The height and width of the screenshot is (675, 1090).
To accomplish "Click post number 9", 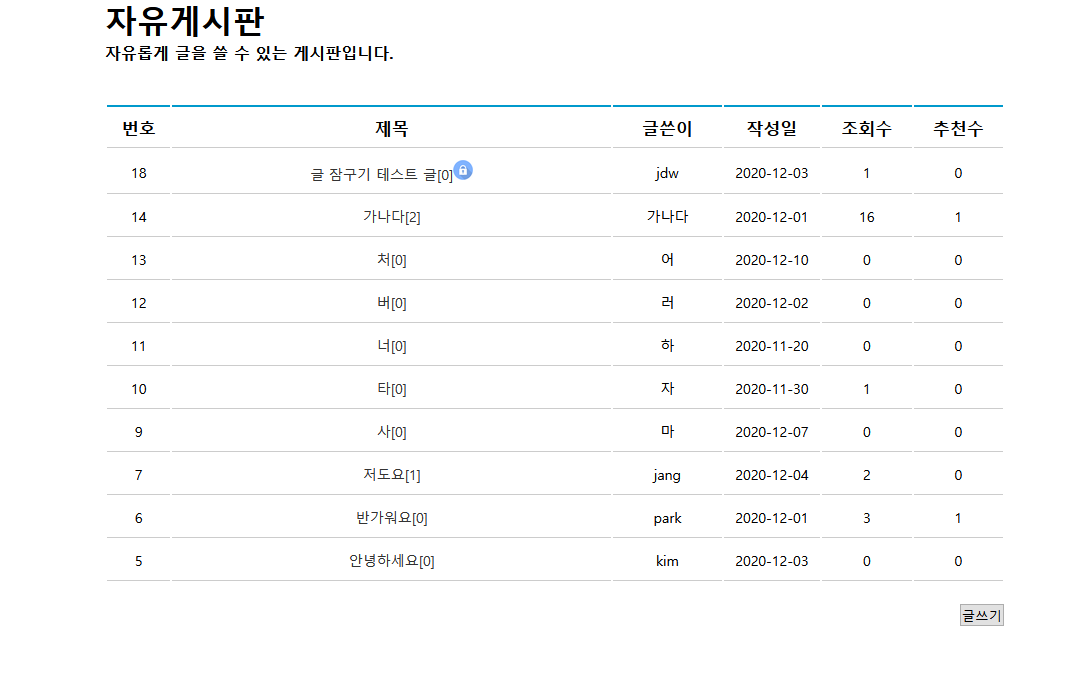I will [138, 432].
